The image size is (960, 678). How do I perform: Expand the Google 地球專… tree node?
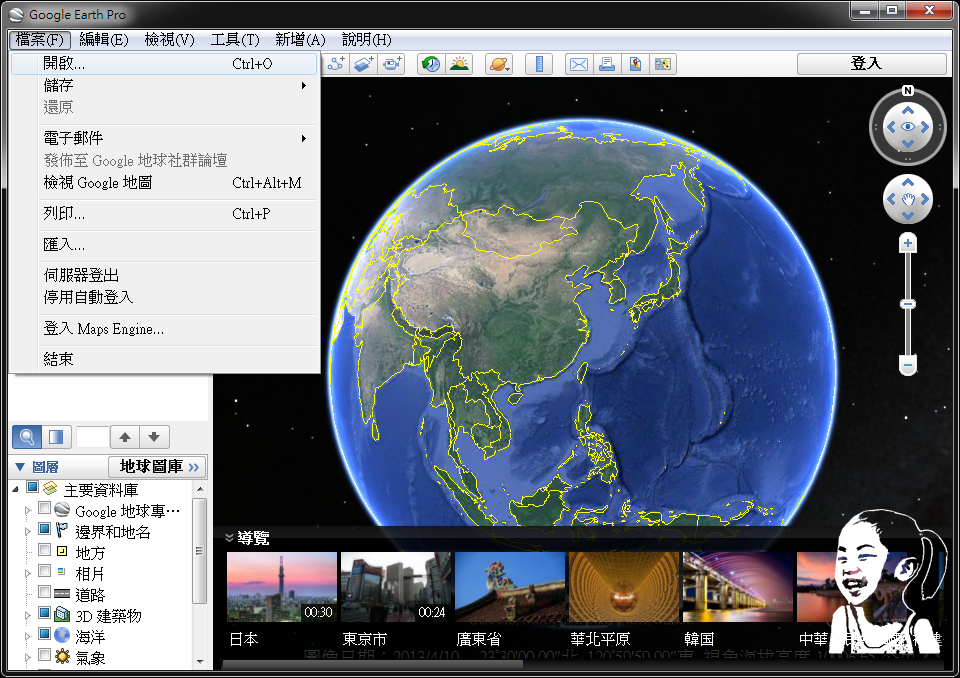[28, 510]
